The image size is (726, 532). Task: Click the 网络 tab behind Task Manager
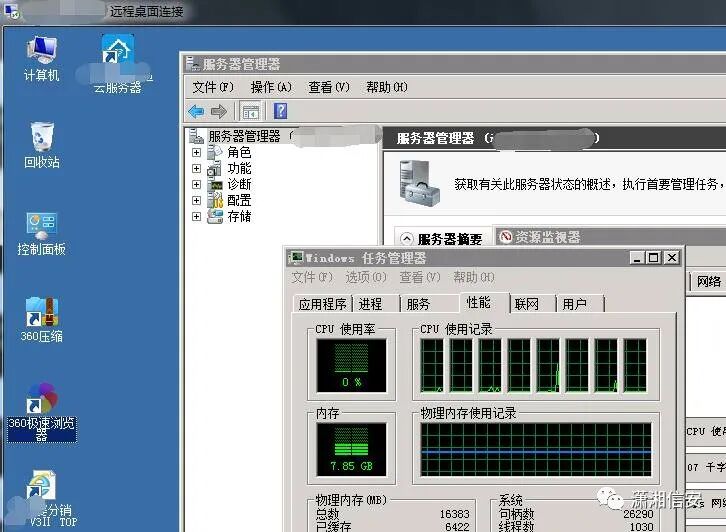pos(708,282)
